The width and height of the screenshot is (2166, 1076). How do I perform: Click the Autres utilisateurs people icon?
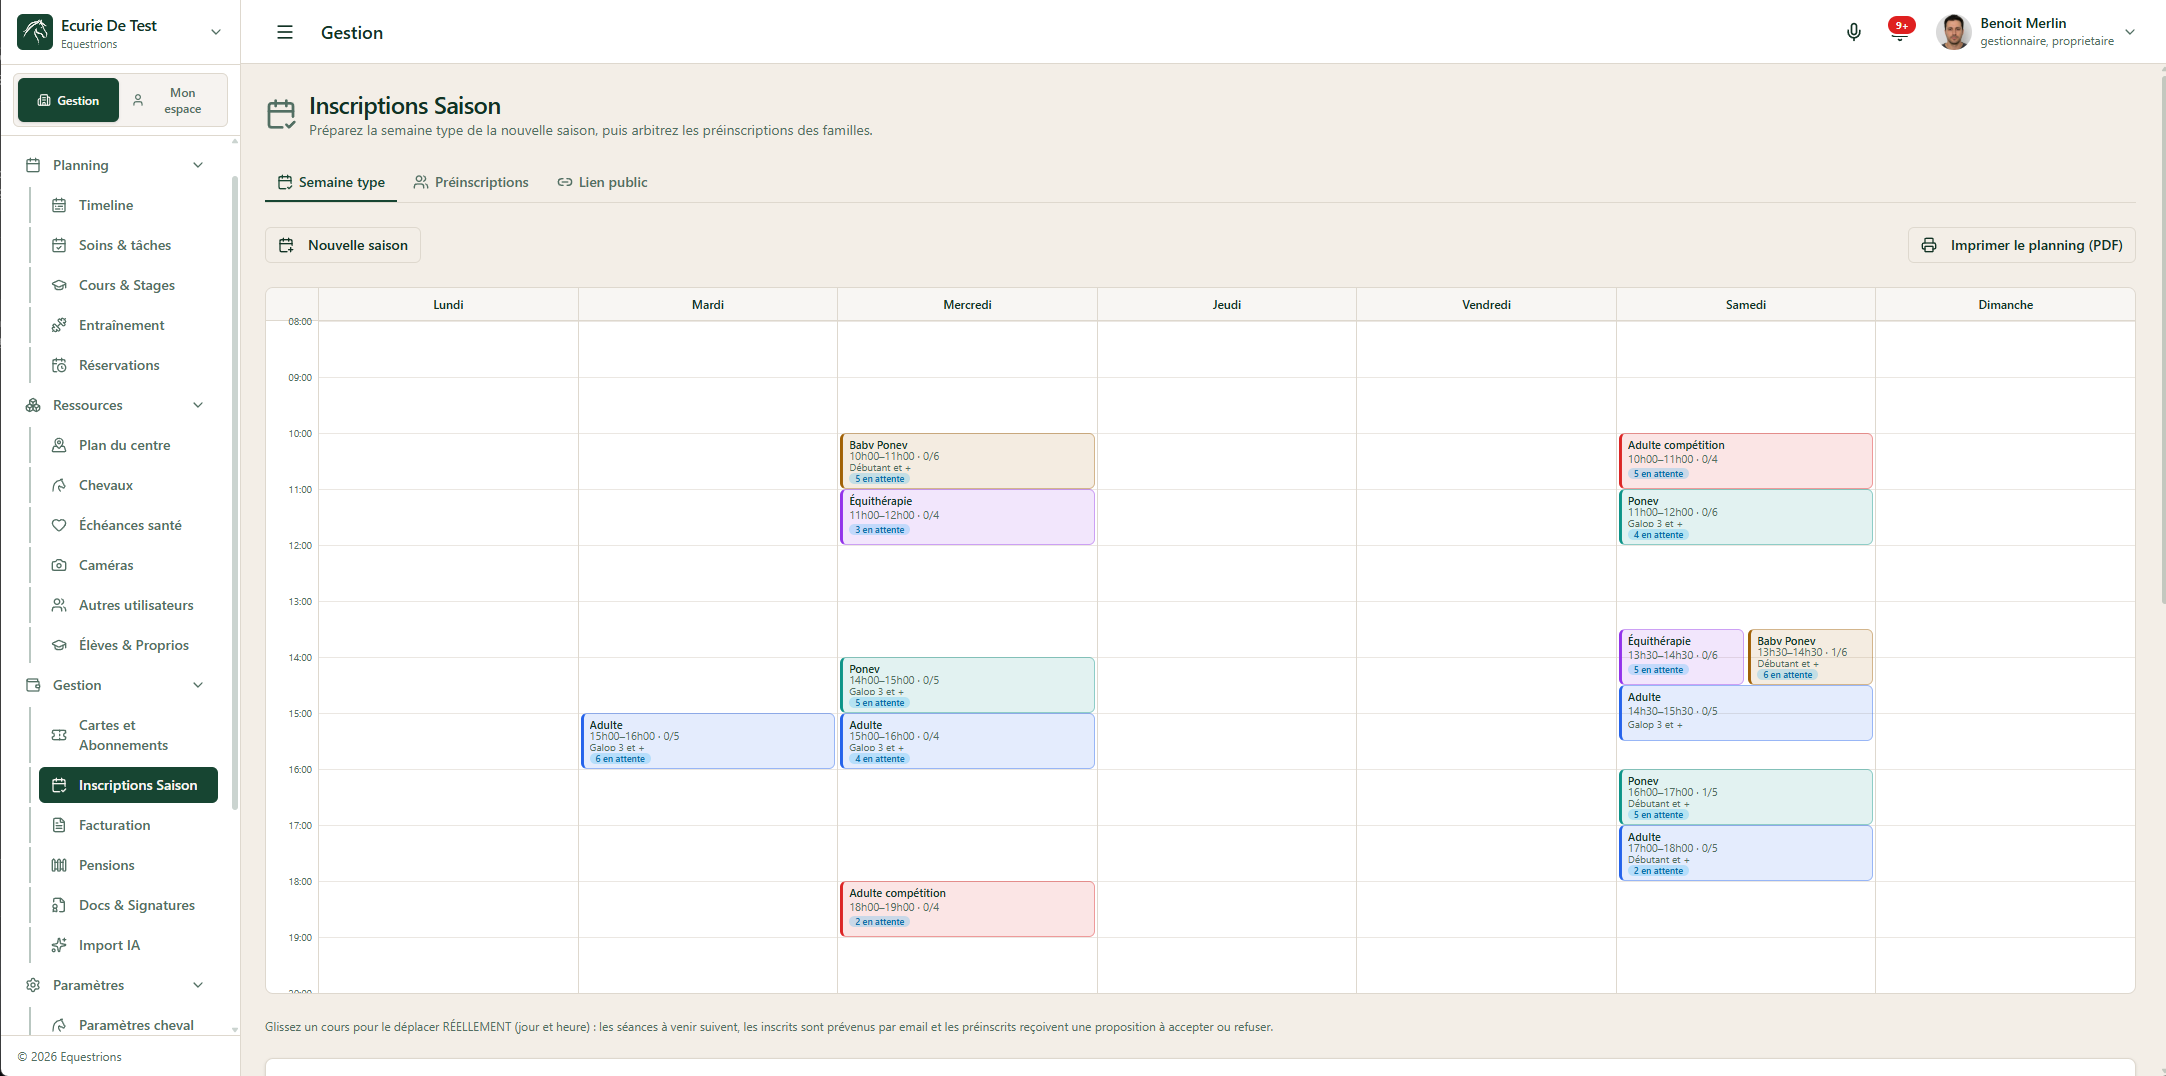[59, 605]
